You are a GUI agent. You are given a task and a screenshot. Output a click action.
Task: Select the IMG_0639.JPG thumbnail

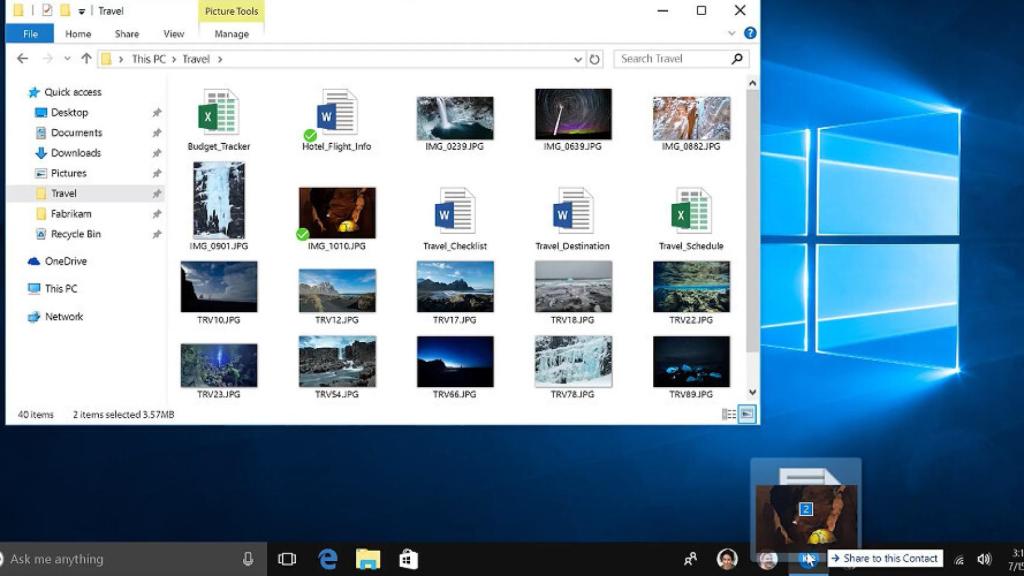click(572, 113)
